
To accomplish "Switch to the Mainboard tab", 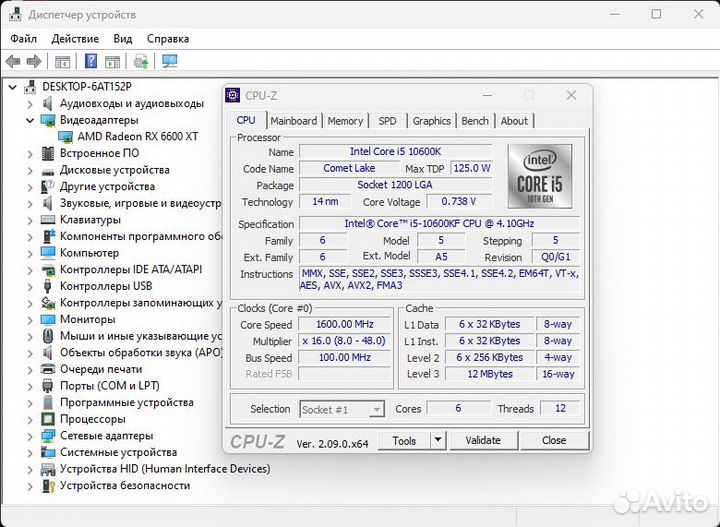I will [x=294, y=121].
